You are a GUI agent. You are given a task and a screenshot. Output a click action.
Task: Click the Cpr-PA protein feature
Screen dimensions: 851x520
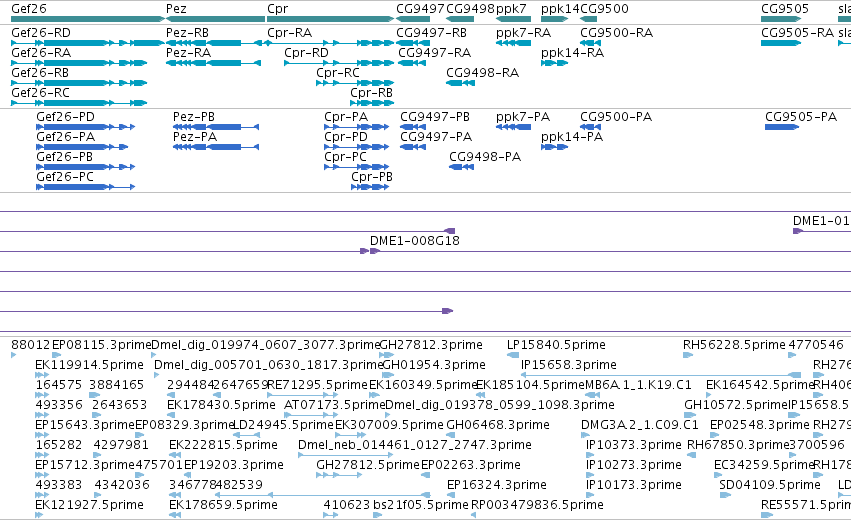coord(357,127)
